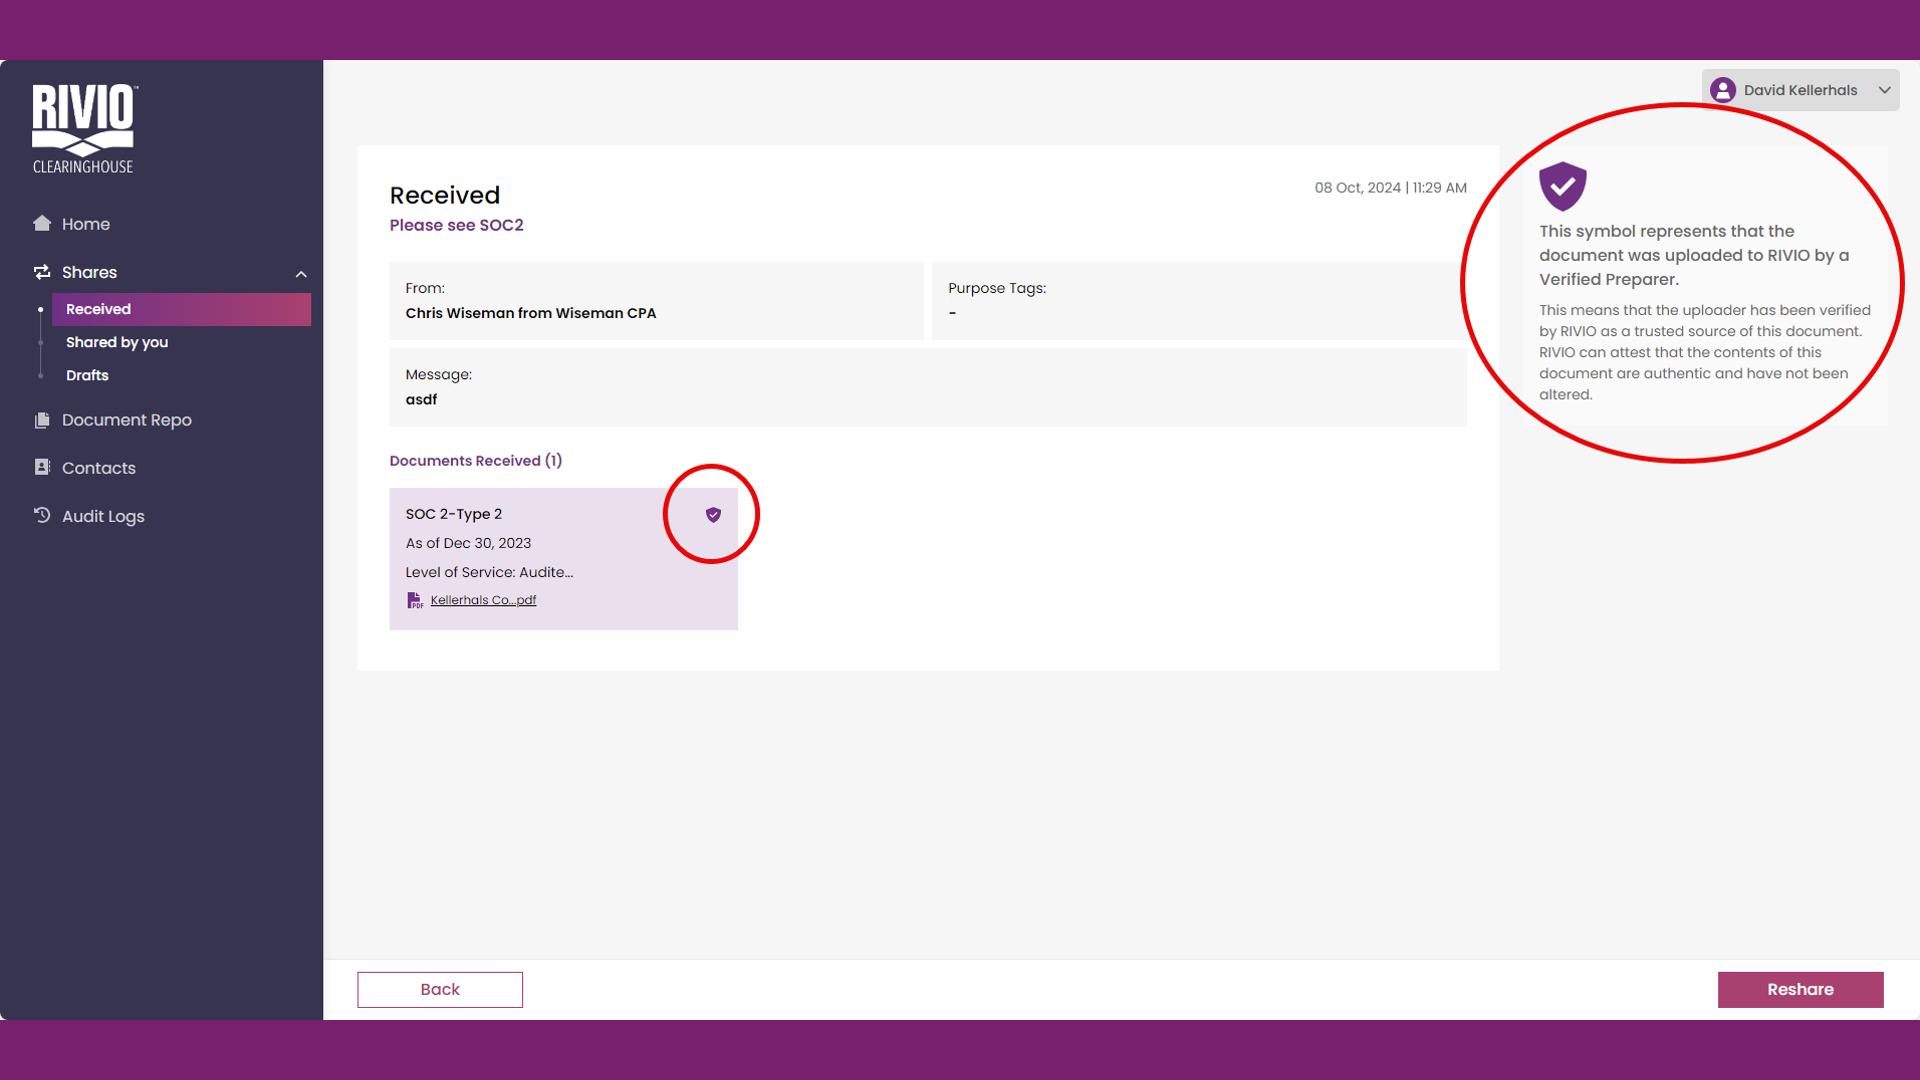Click As of Dec 30, 2023 text
This screenshot has width=1920, height=1080.
[468, 543]
